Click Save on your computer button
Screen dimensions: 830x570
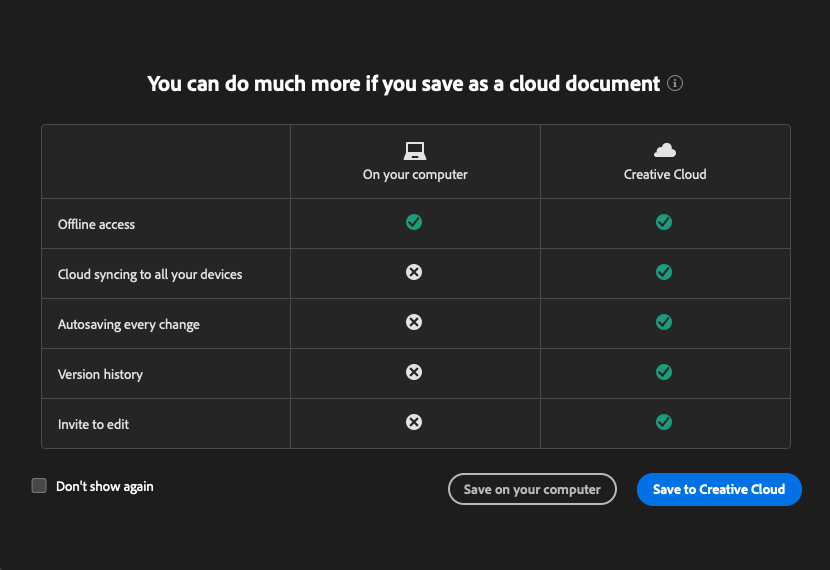click(x=532, y=489)
